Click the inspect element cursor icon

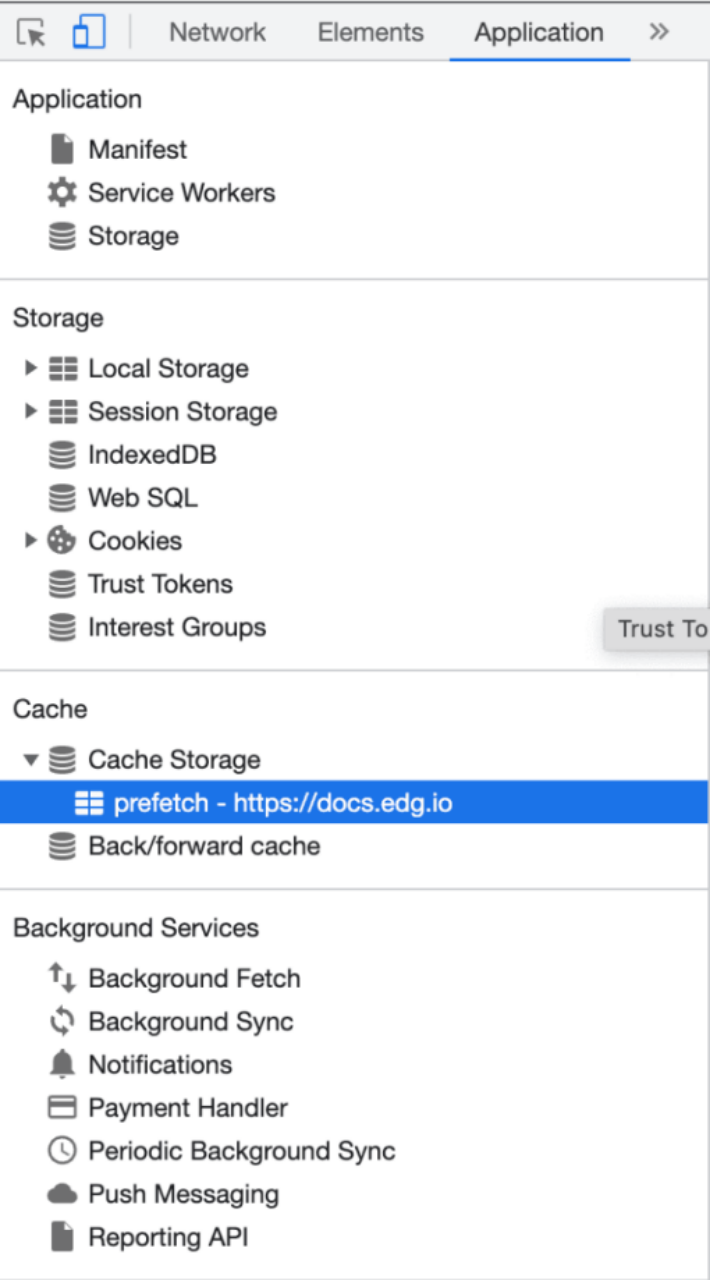(x=32, y=33)
